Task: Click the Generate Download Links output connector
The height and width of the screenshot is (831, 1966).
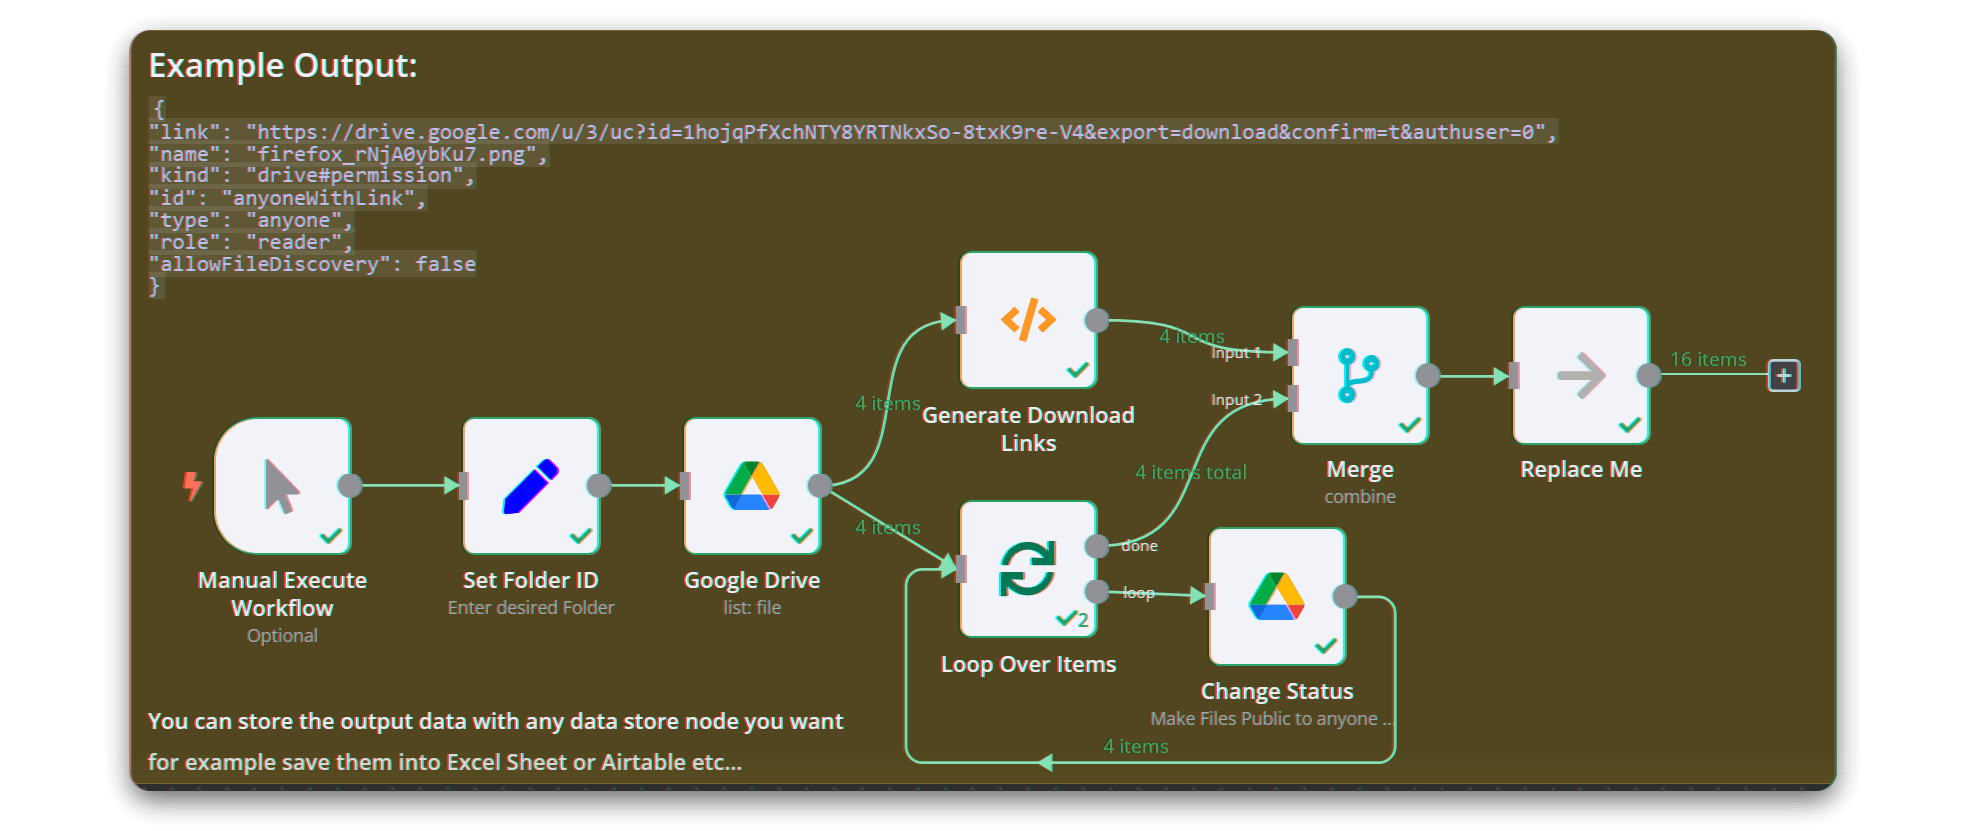Action: coord(1097,320)
